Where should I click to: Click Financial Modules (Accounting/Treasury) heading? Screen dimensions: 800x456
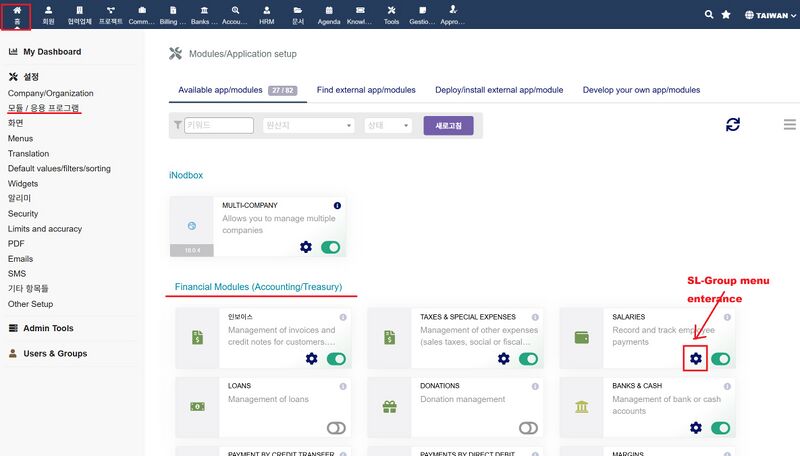pyautogui.click(x=259, y=287)
